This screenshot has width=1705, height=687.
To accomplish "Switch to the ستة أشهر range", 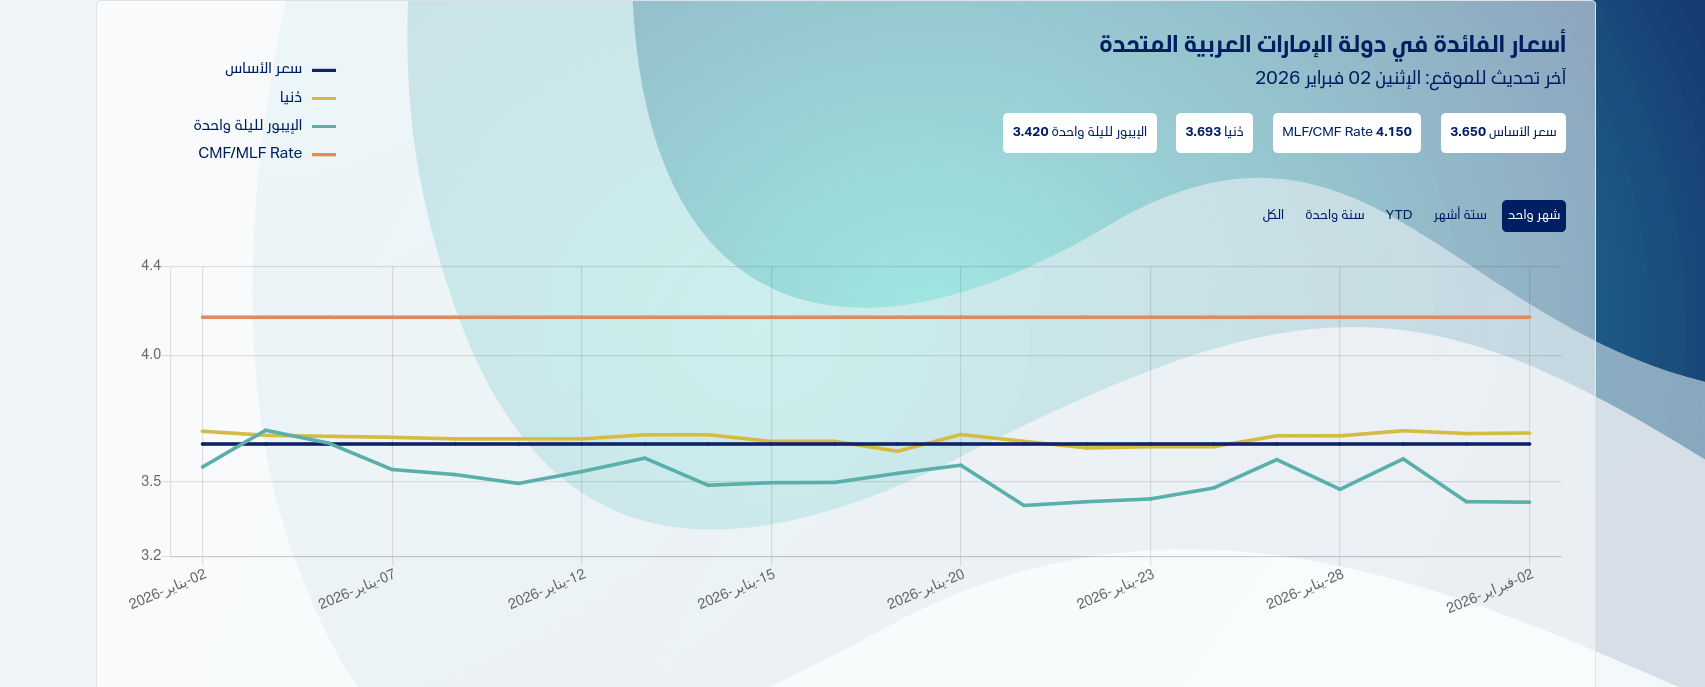I will (1460, 215).
